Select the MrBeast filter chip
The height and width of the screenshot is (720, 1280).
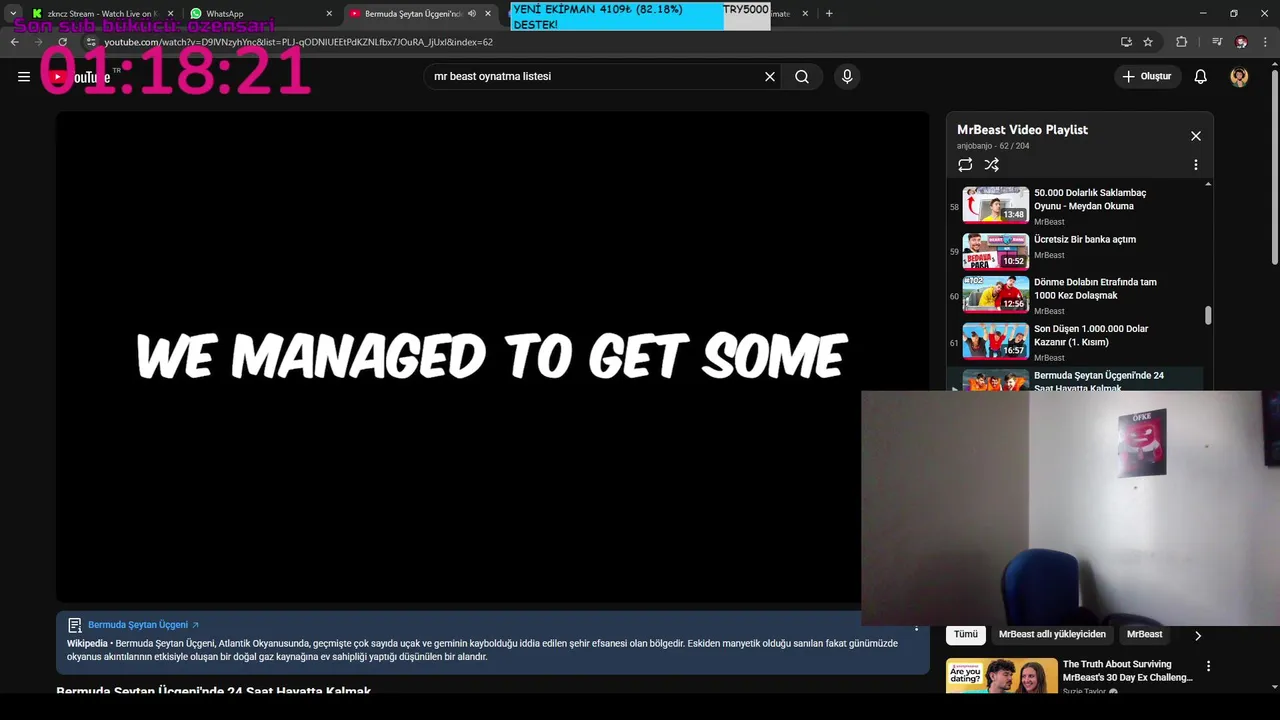(x=1145, y=634)
